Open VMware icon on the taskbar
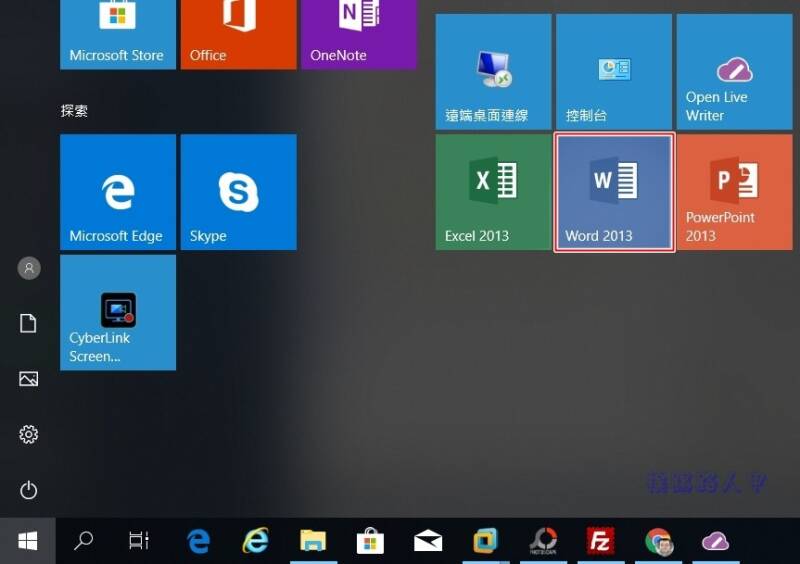 tap(485, 541)
